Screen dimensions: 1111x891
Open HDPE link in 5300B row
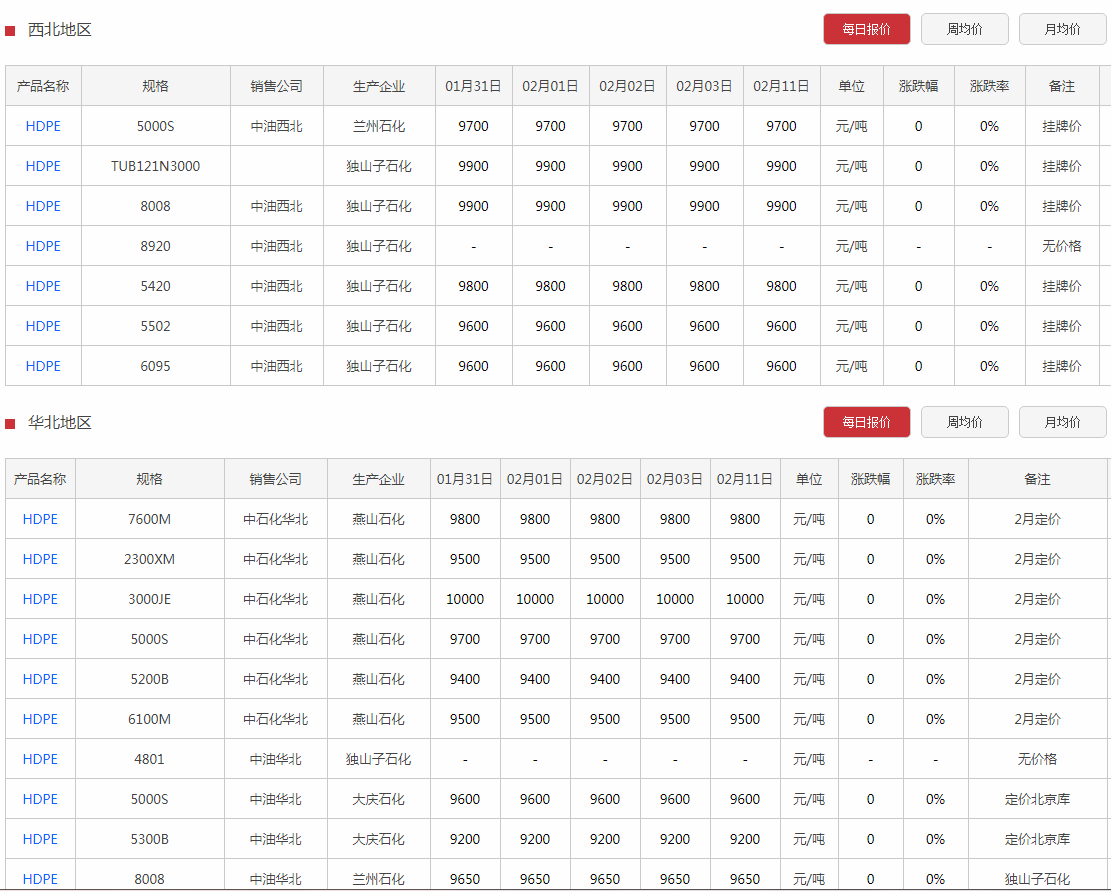point(40,839)
